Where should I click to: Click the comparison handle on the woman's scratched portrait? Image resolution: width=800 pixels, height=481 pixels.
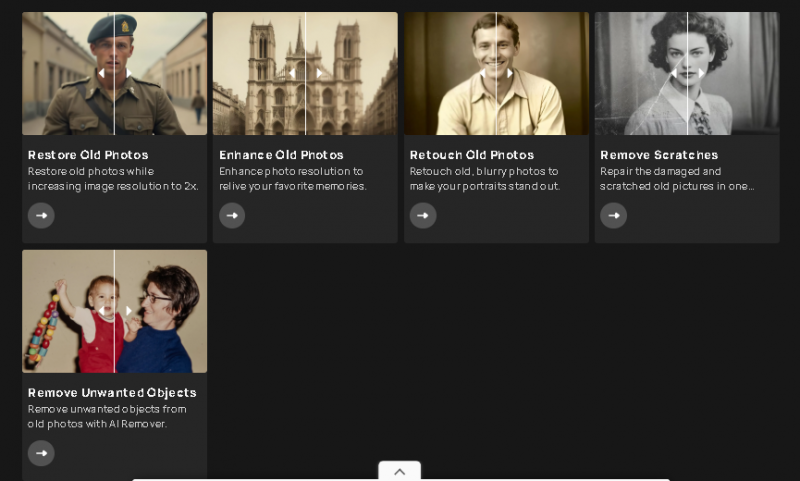click(687, 73)
